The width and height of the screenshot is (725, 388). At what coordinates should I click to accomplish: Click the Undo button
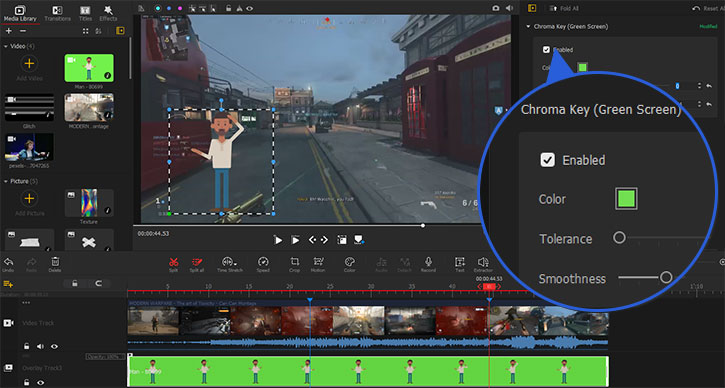(8, 265)
